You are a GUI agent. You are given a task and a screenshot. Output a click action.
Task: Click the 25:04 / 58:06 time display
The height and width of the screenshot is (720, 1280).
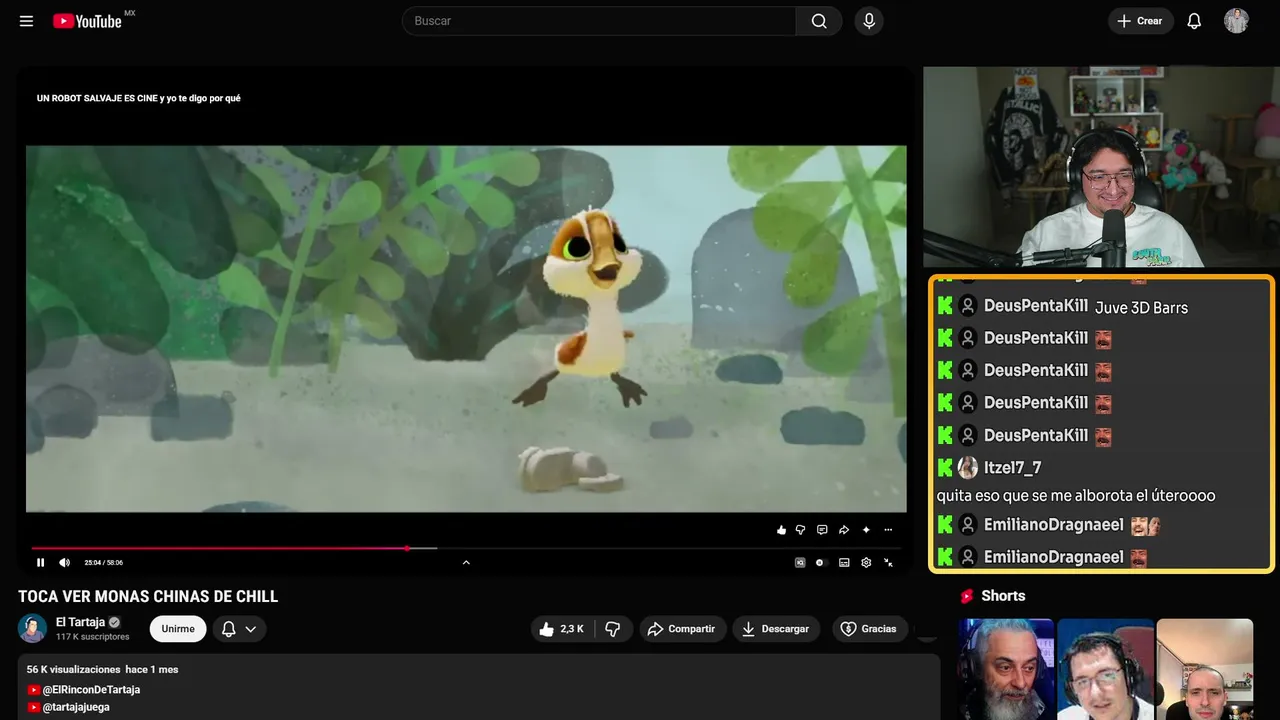103,563
